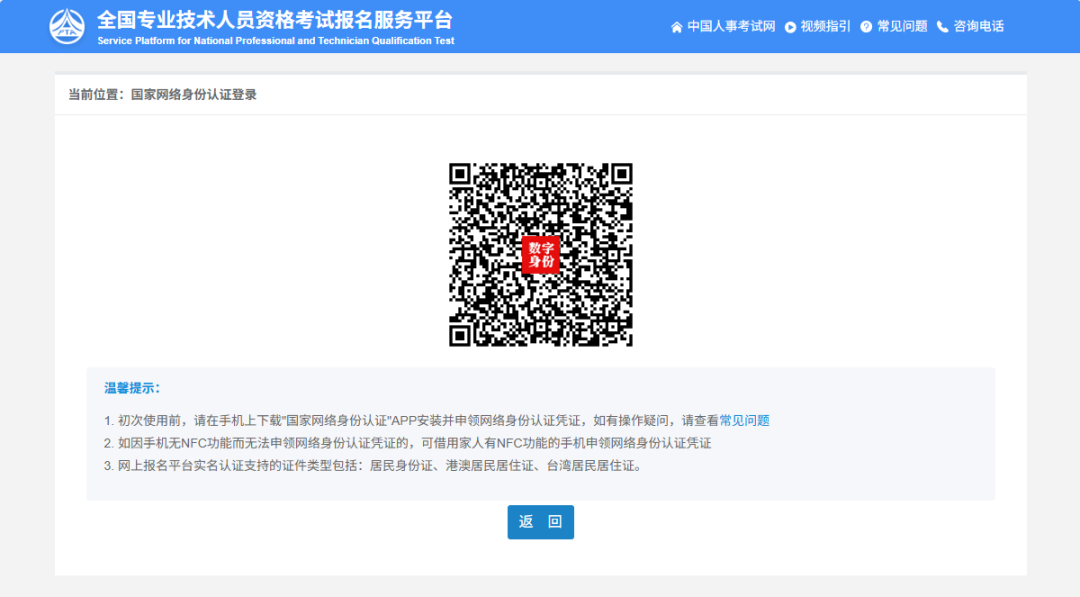1080x597 pixels.
Task: Click the 常见问题 link inside the tips text
Action: (747, 420)
